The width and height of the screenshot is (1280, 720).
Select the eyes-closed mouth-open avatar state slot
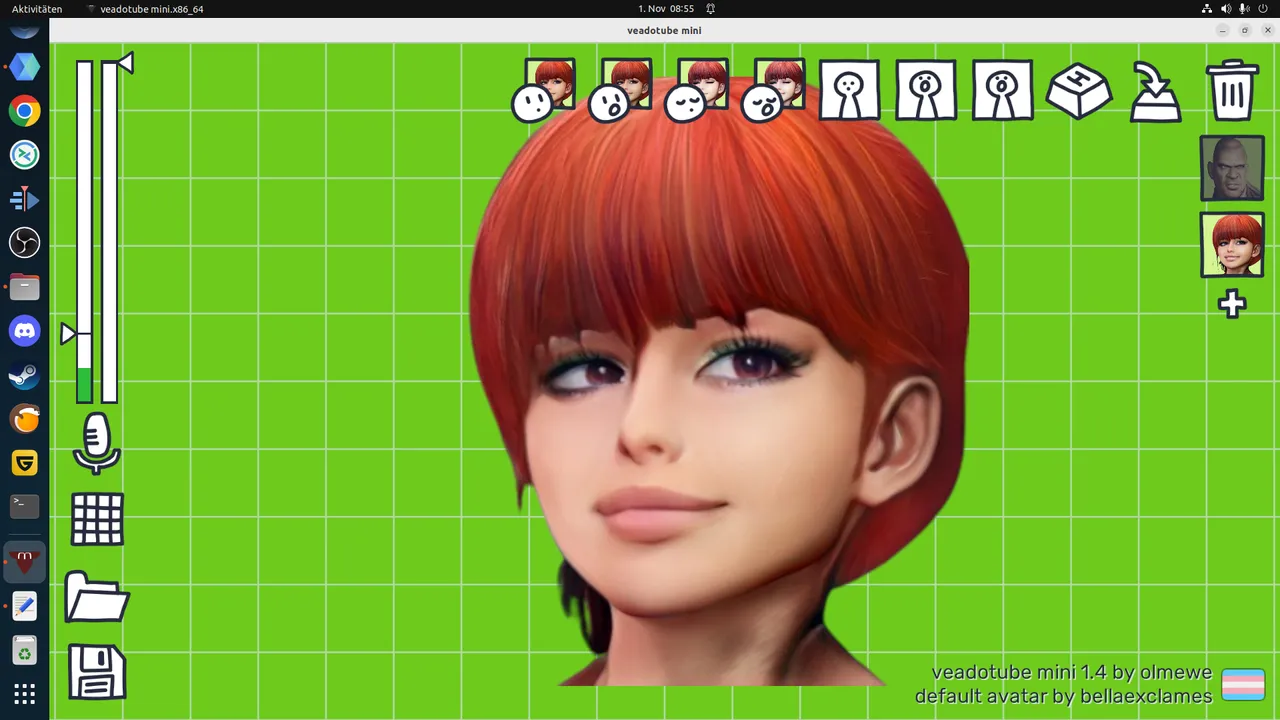[x=773, y=90]
